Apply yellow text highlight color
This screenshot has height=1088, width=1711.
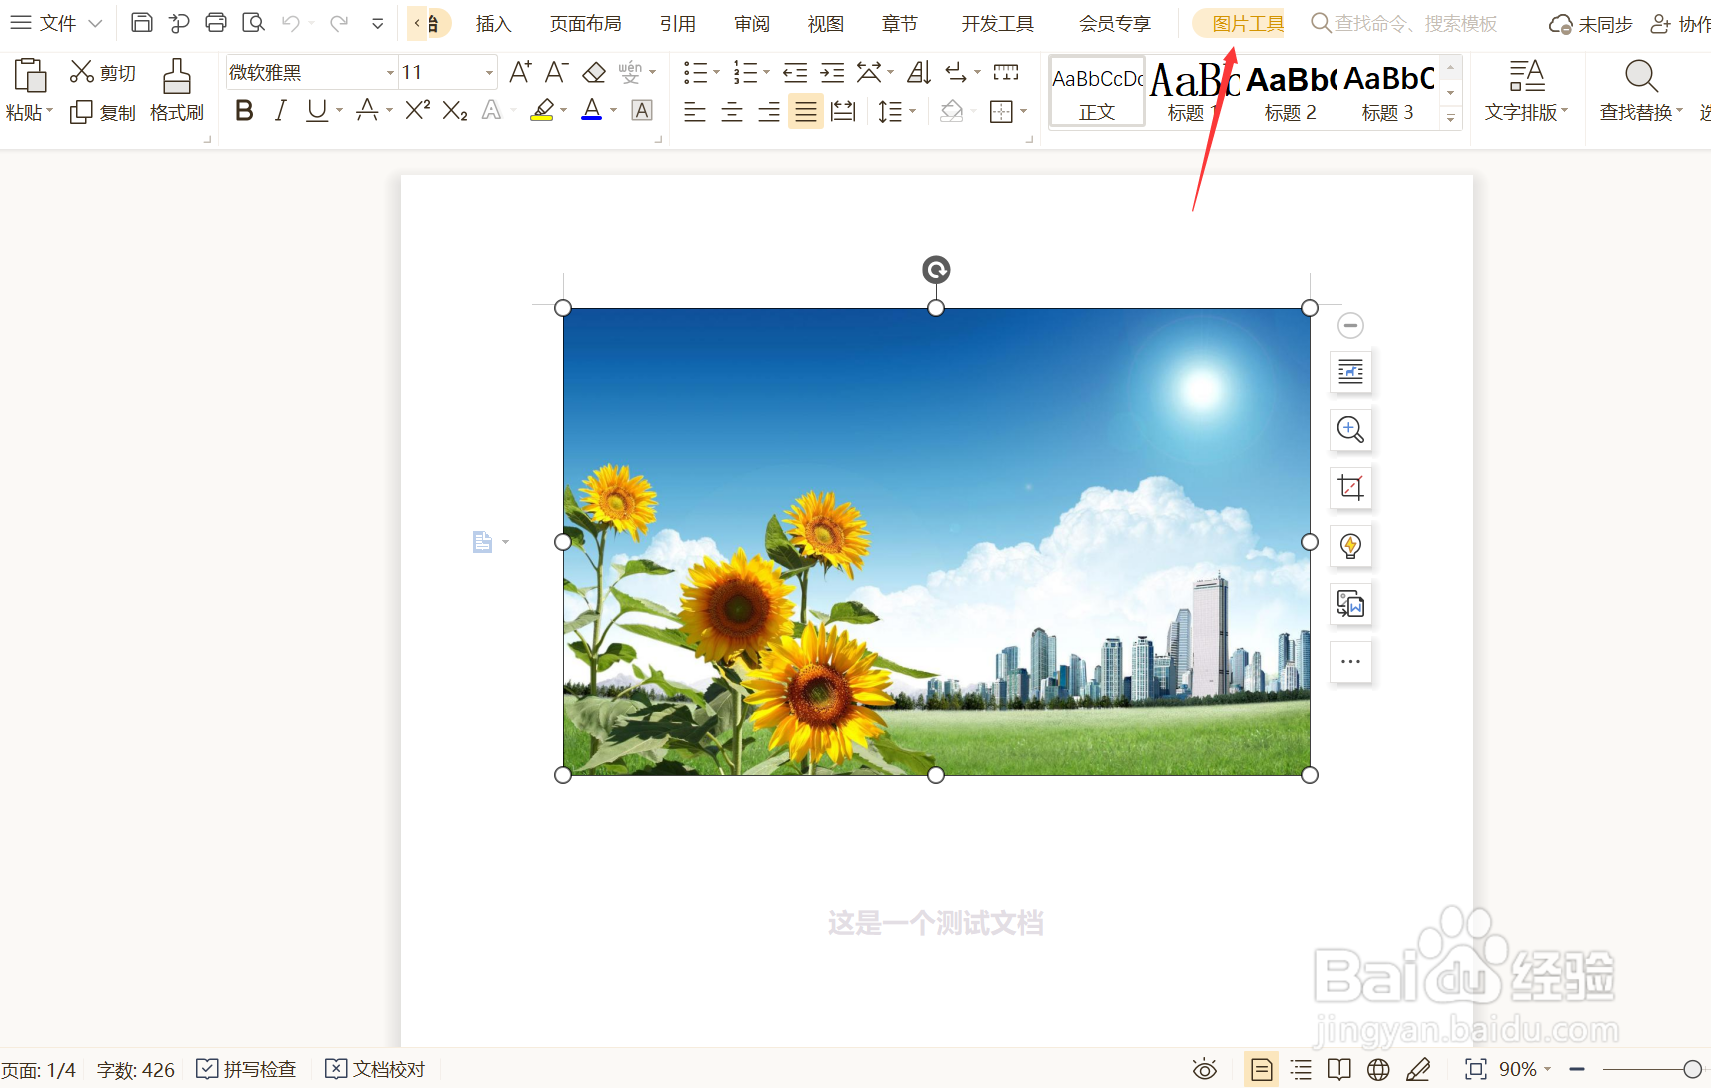point(542,111)
